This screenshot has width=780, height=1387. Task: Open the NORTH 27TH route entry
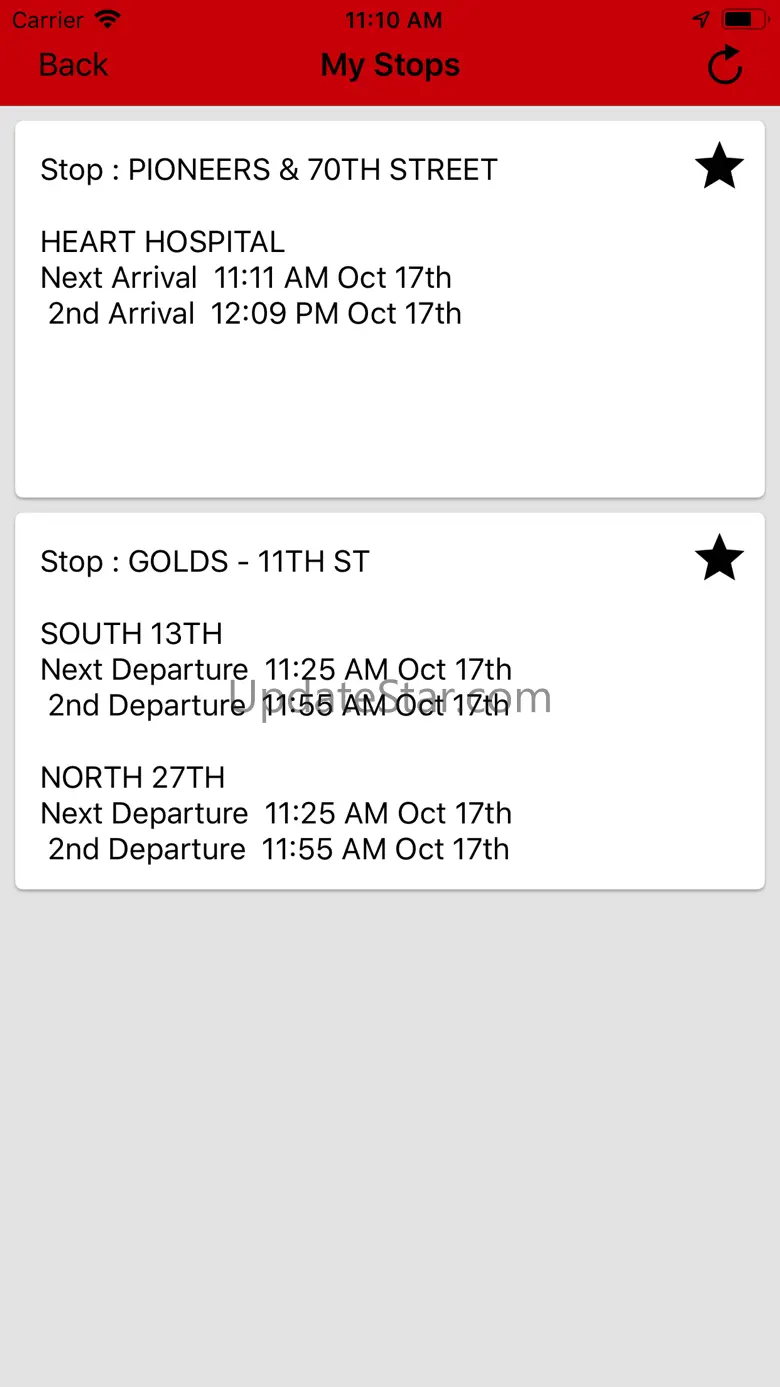pyautogui.click(x=133, y=778)
